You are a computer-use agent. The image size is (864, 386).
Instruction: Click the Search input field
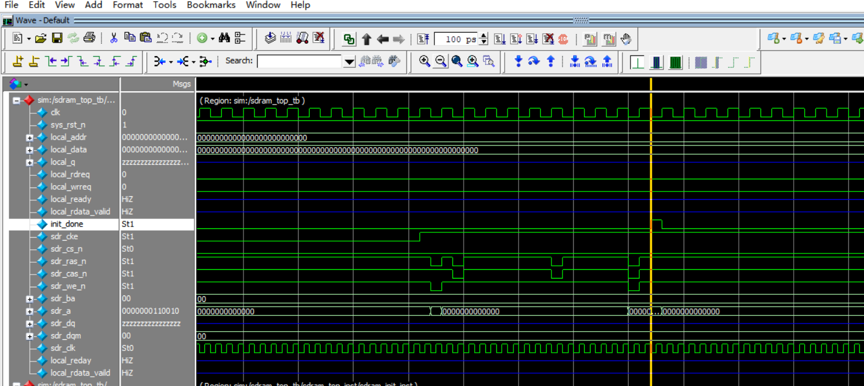point(300,61)
